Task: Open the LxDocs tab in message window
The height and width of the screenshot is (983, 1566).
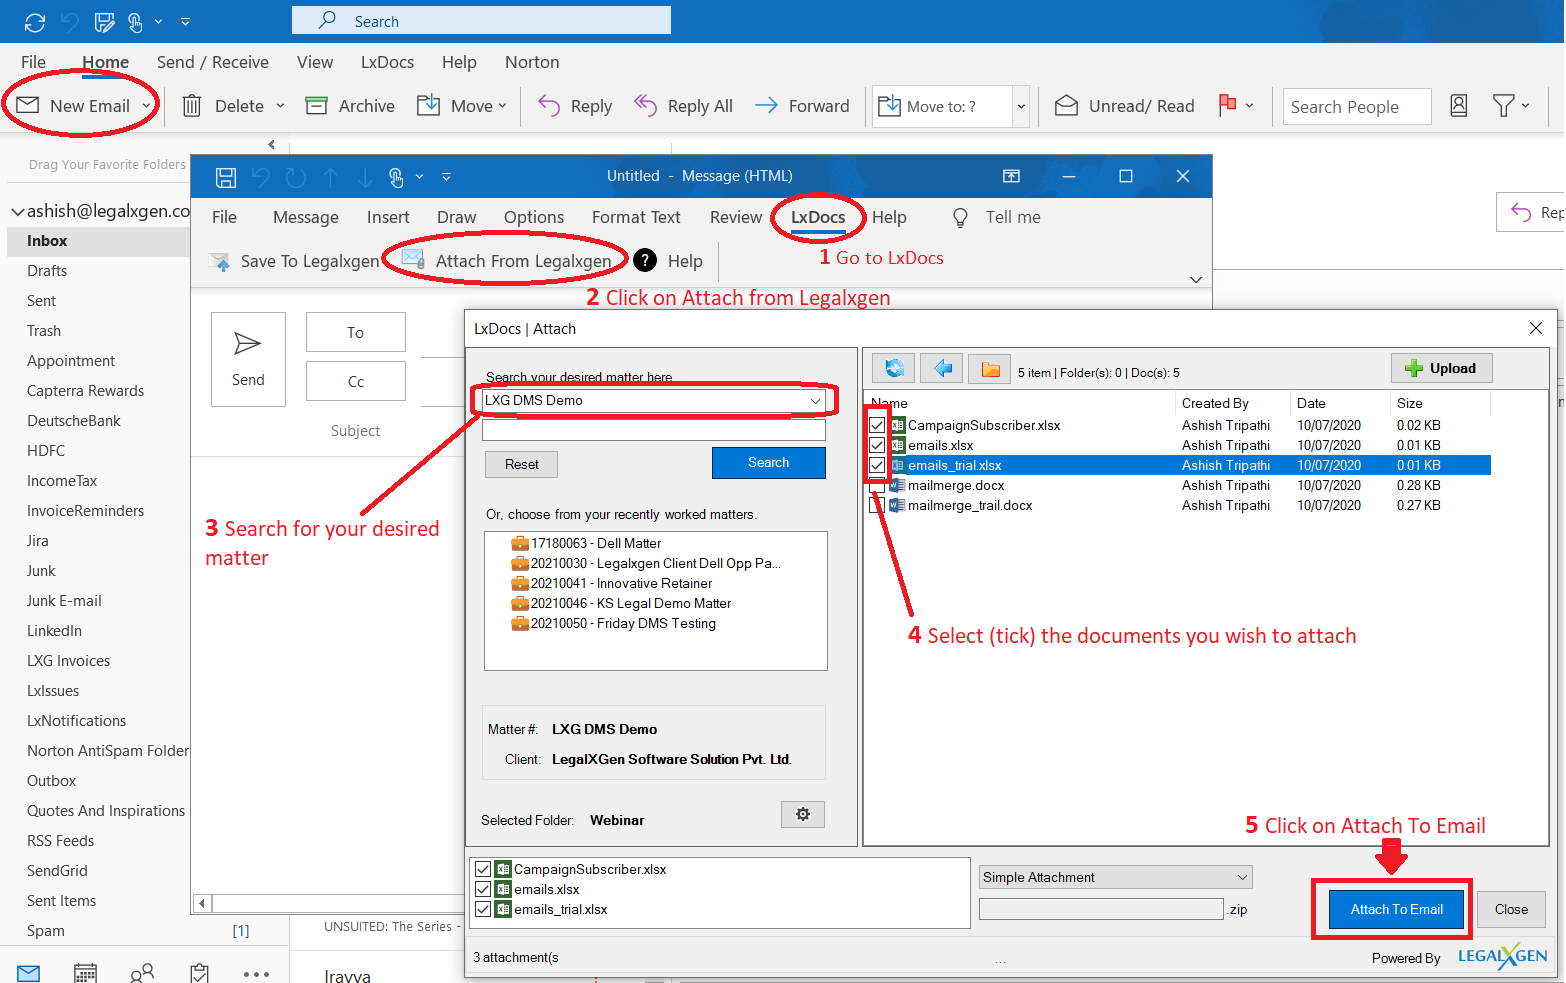Action: click(x=817, y=218)
